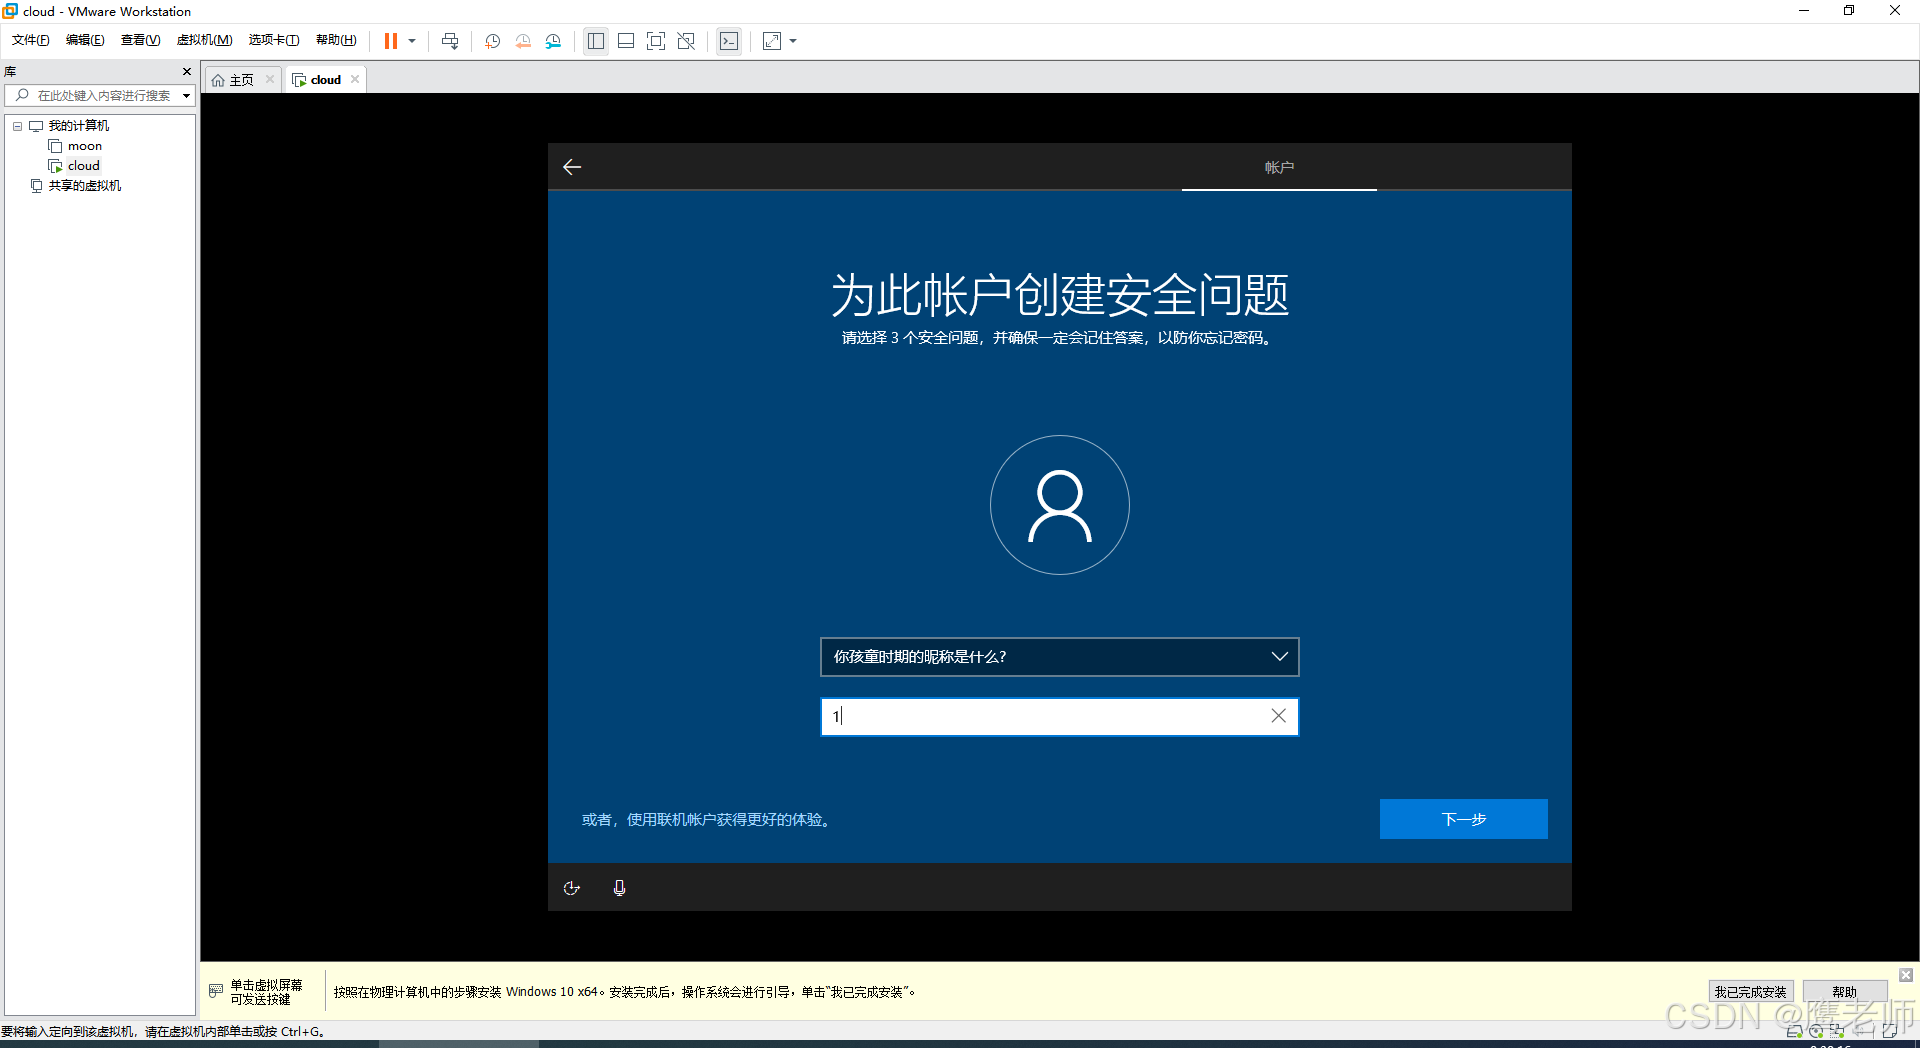Screen dimensions: 1920x1048
Task: Enter full screen mode icon
Action: pyautogui.click(x=656, y=41)
